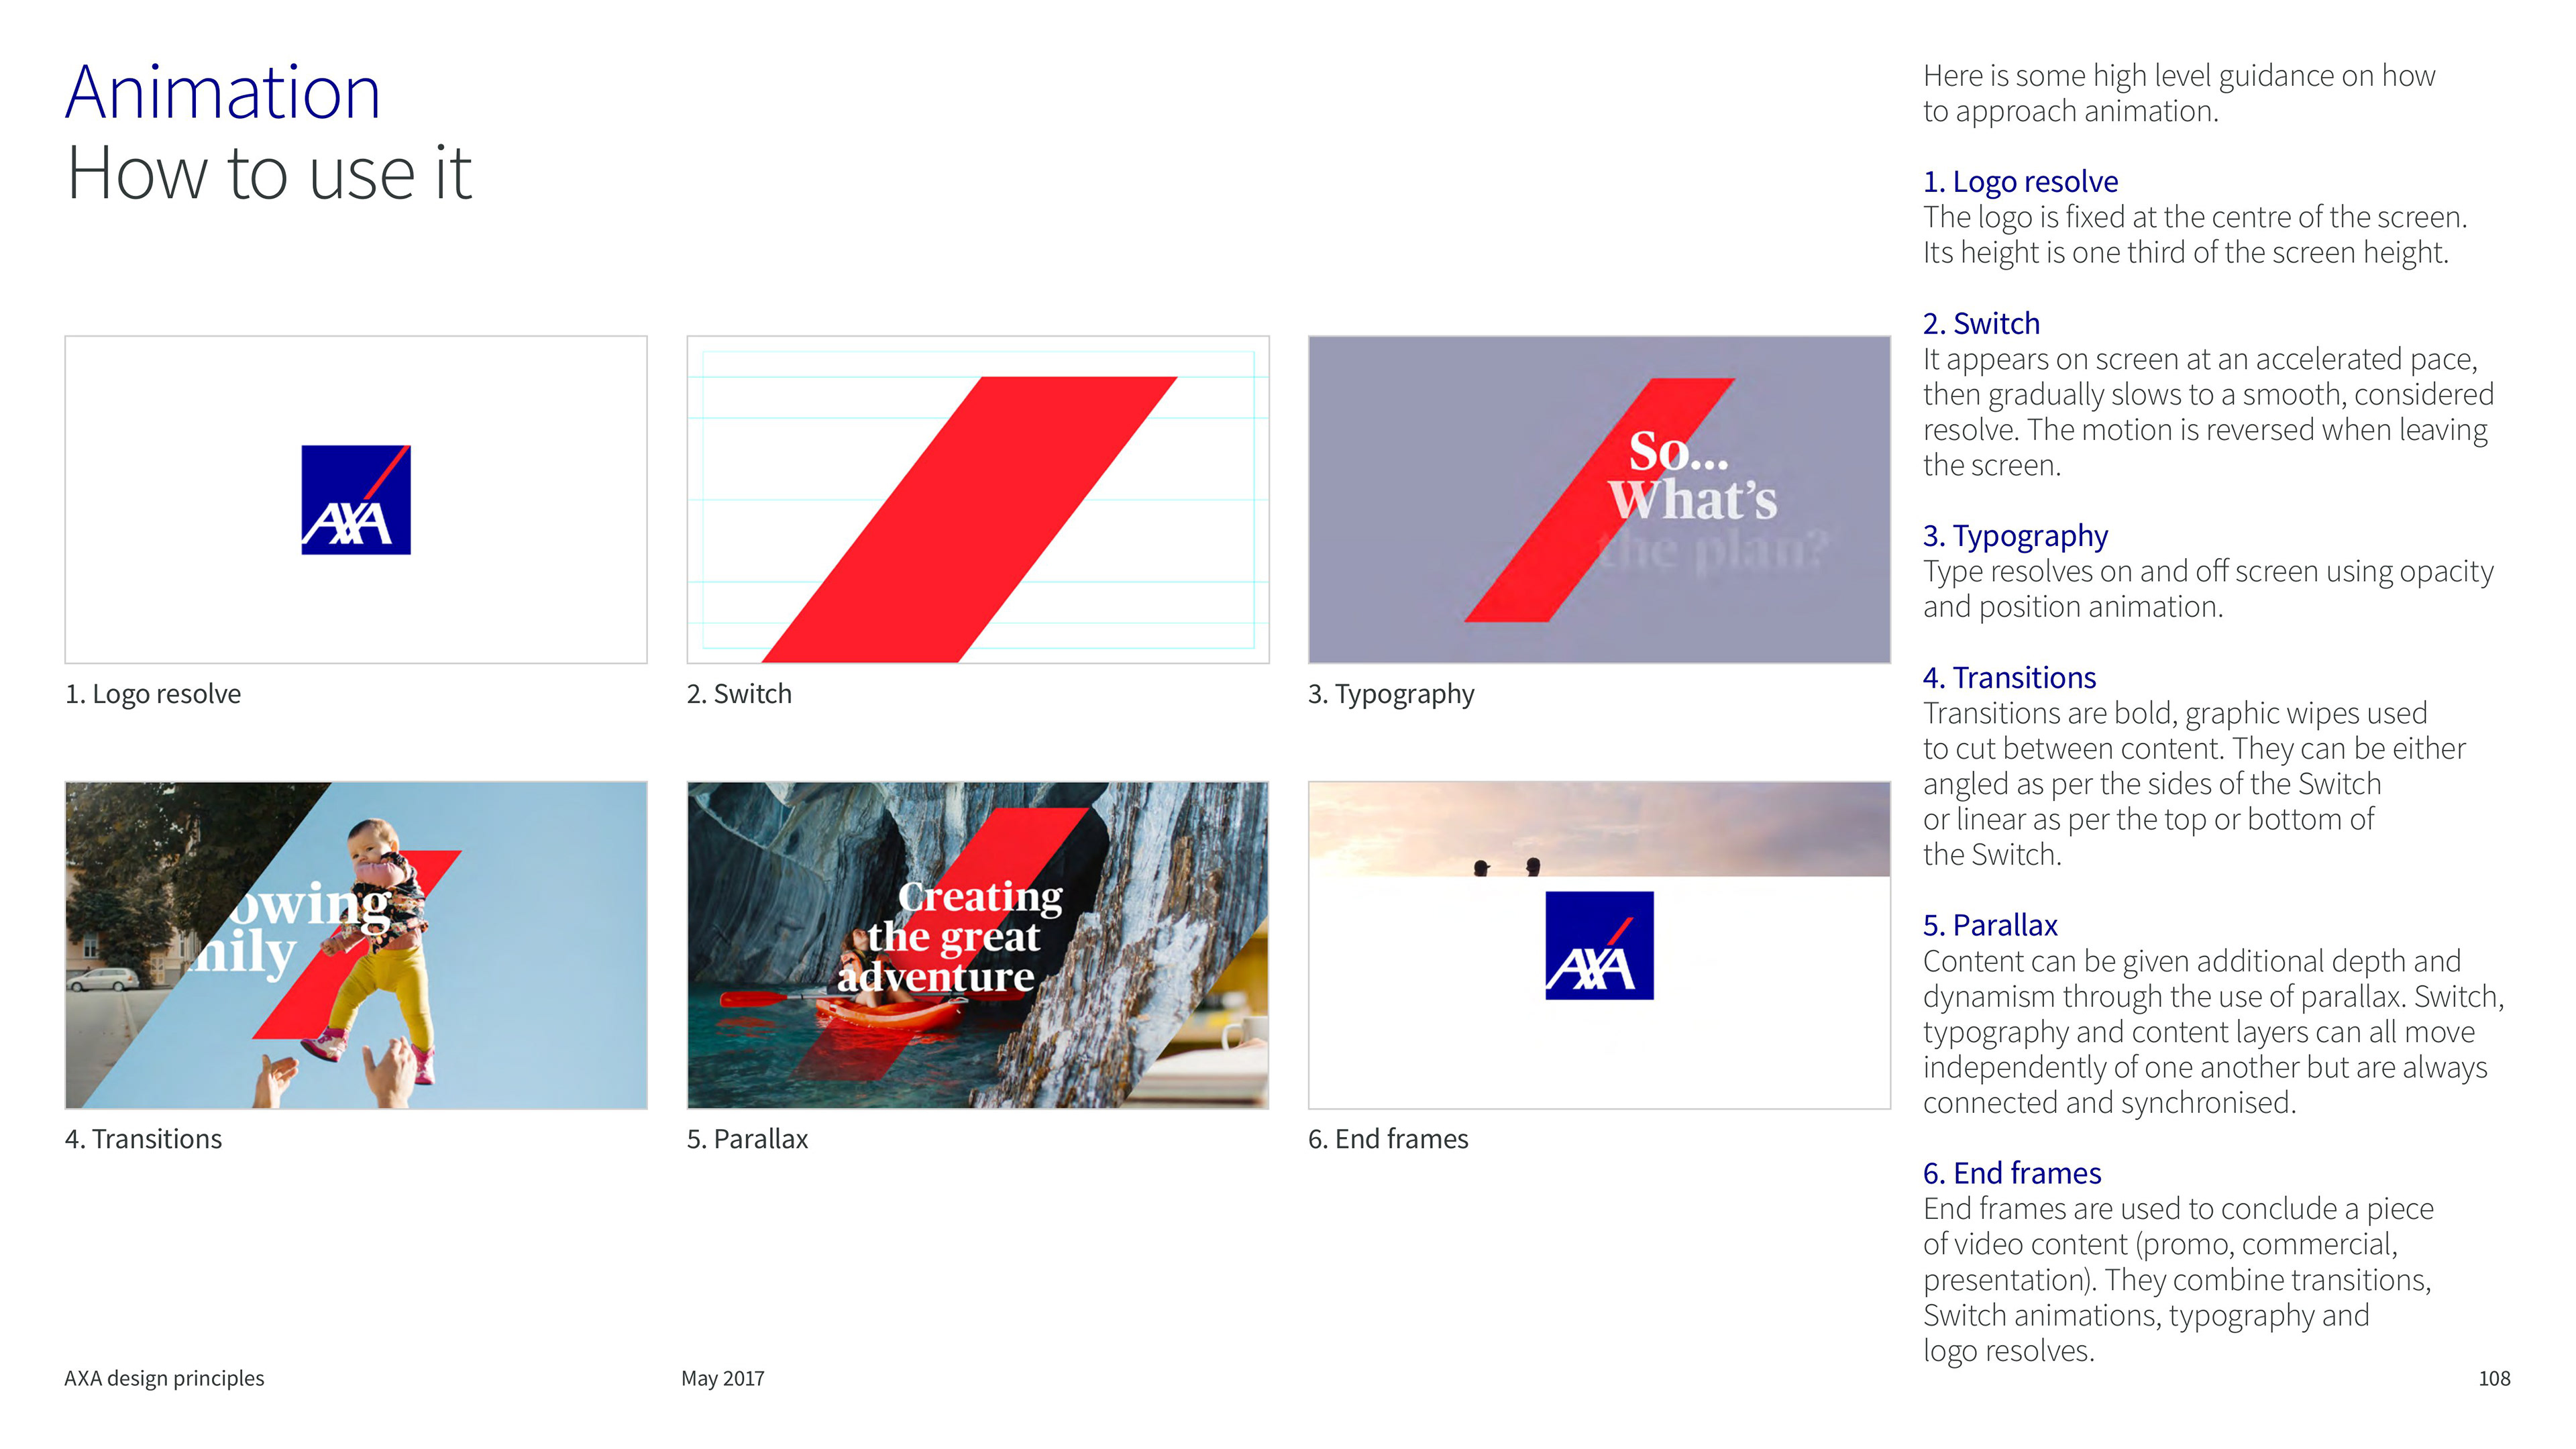Click the '5. Parallax' caption under image

pyautogui.click(x=747, y=1138)
